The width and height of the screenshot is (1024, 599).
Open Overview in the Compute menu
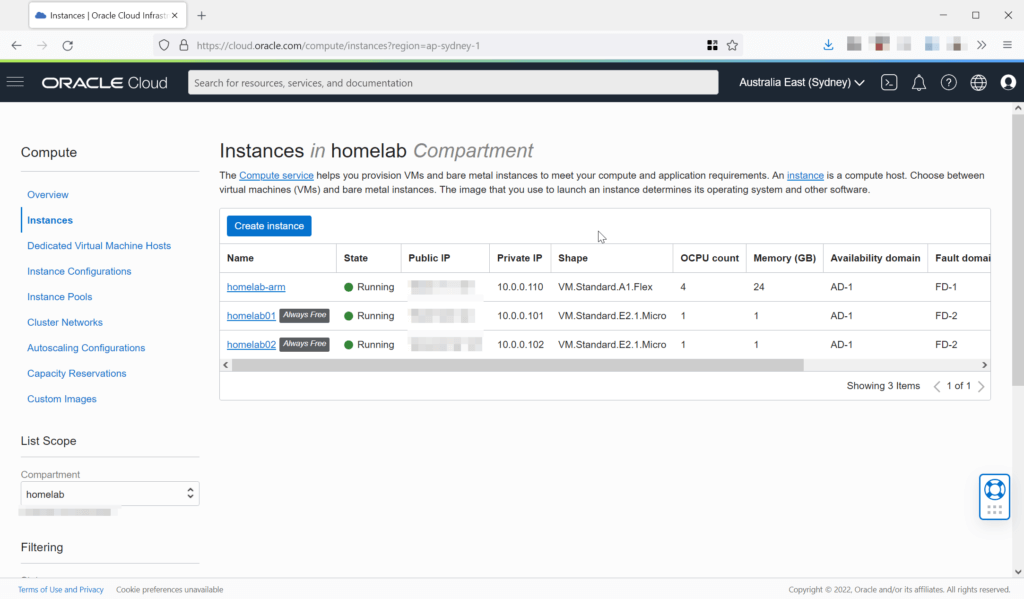click(48, 195)
